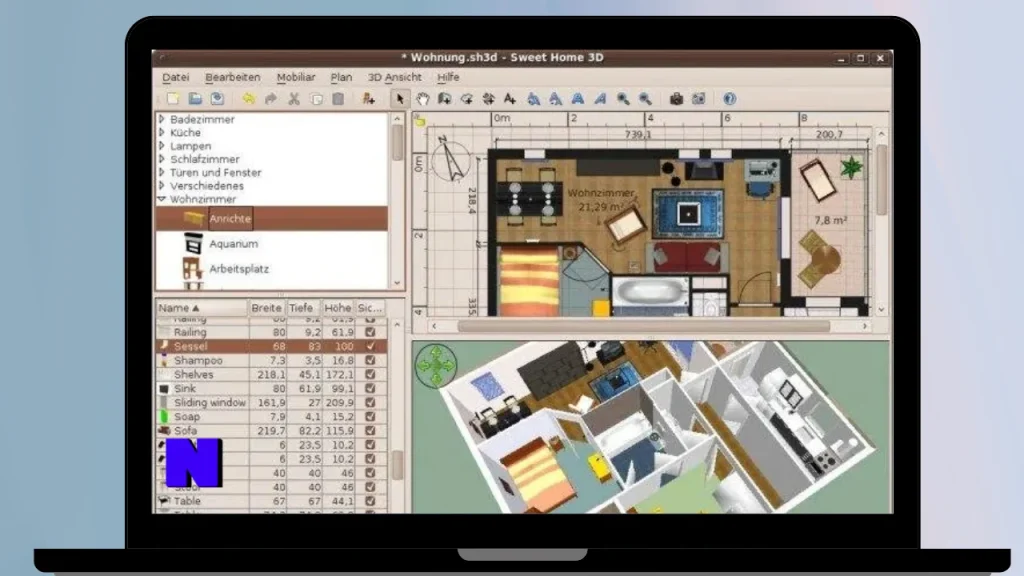Choose the Create walls tool
This screenshot has width=1024, height=576.
(445, 99)
